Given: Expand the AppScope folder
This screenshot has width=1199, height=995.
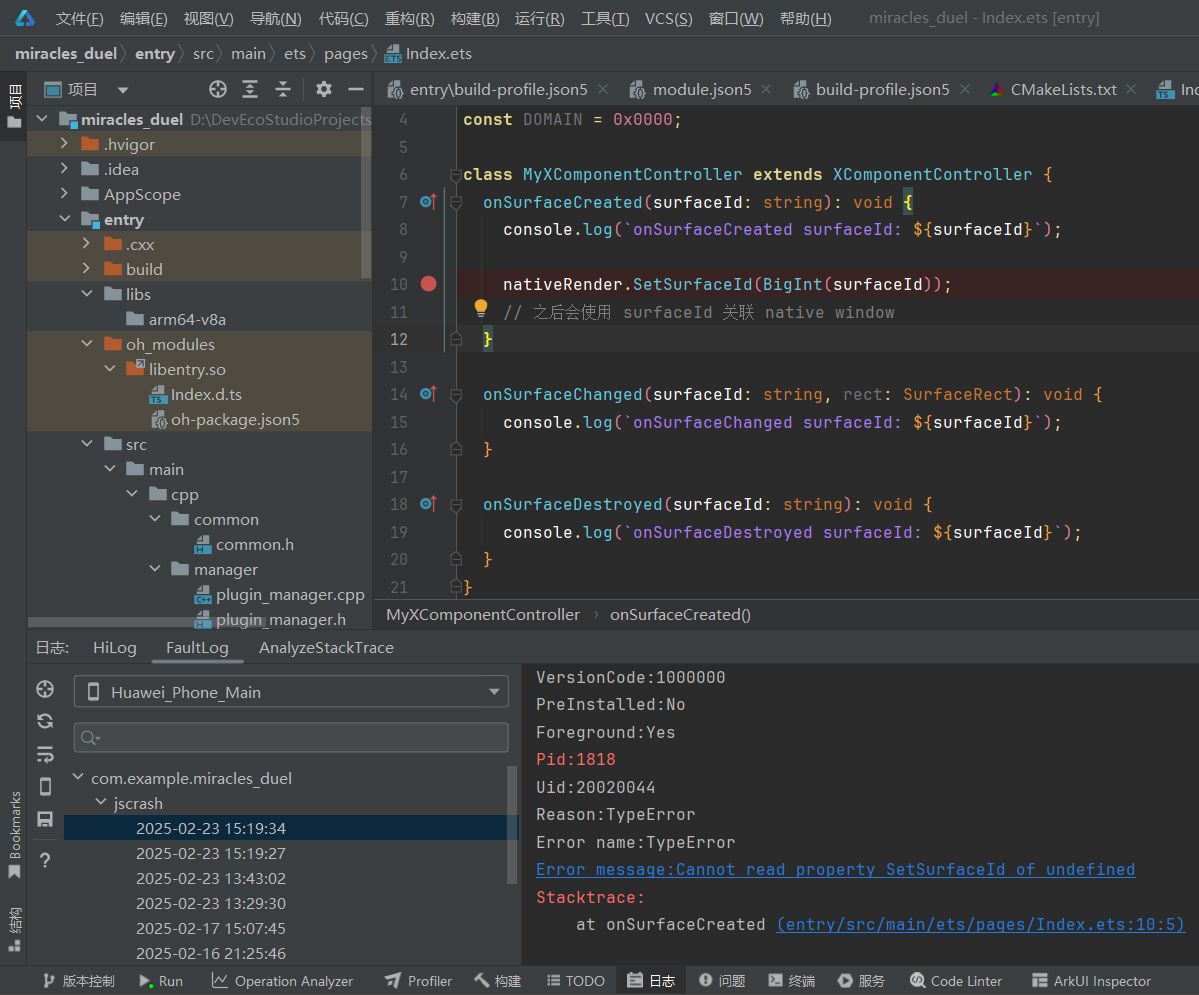Looking at the screenshot, I should (64, 194).
